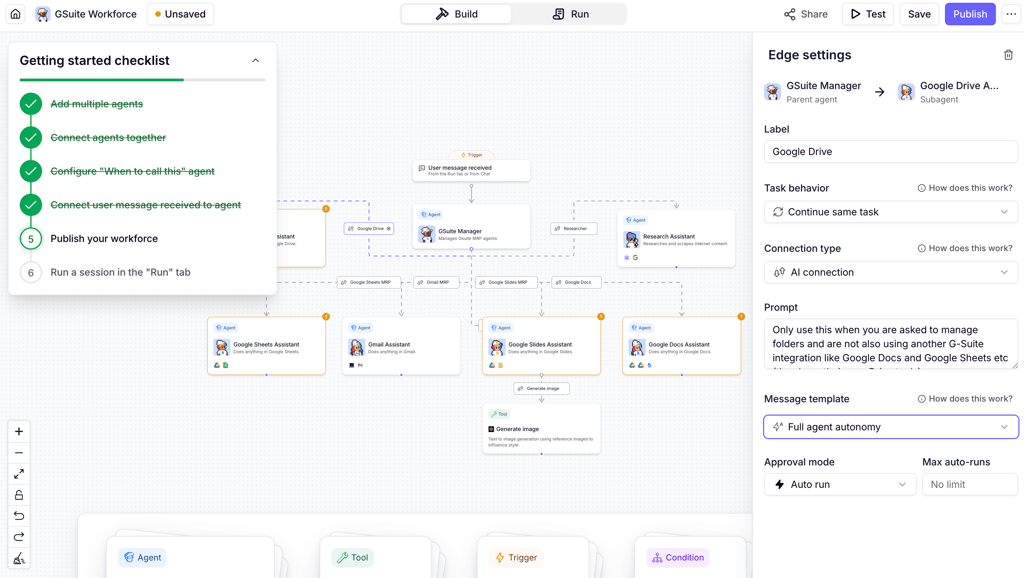Go to the home icon
Screen dimensions: 1024x578
tap(16, 14)
